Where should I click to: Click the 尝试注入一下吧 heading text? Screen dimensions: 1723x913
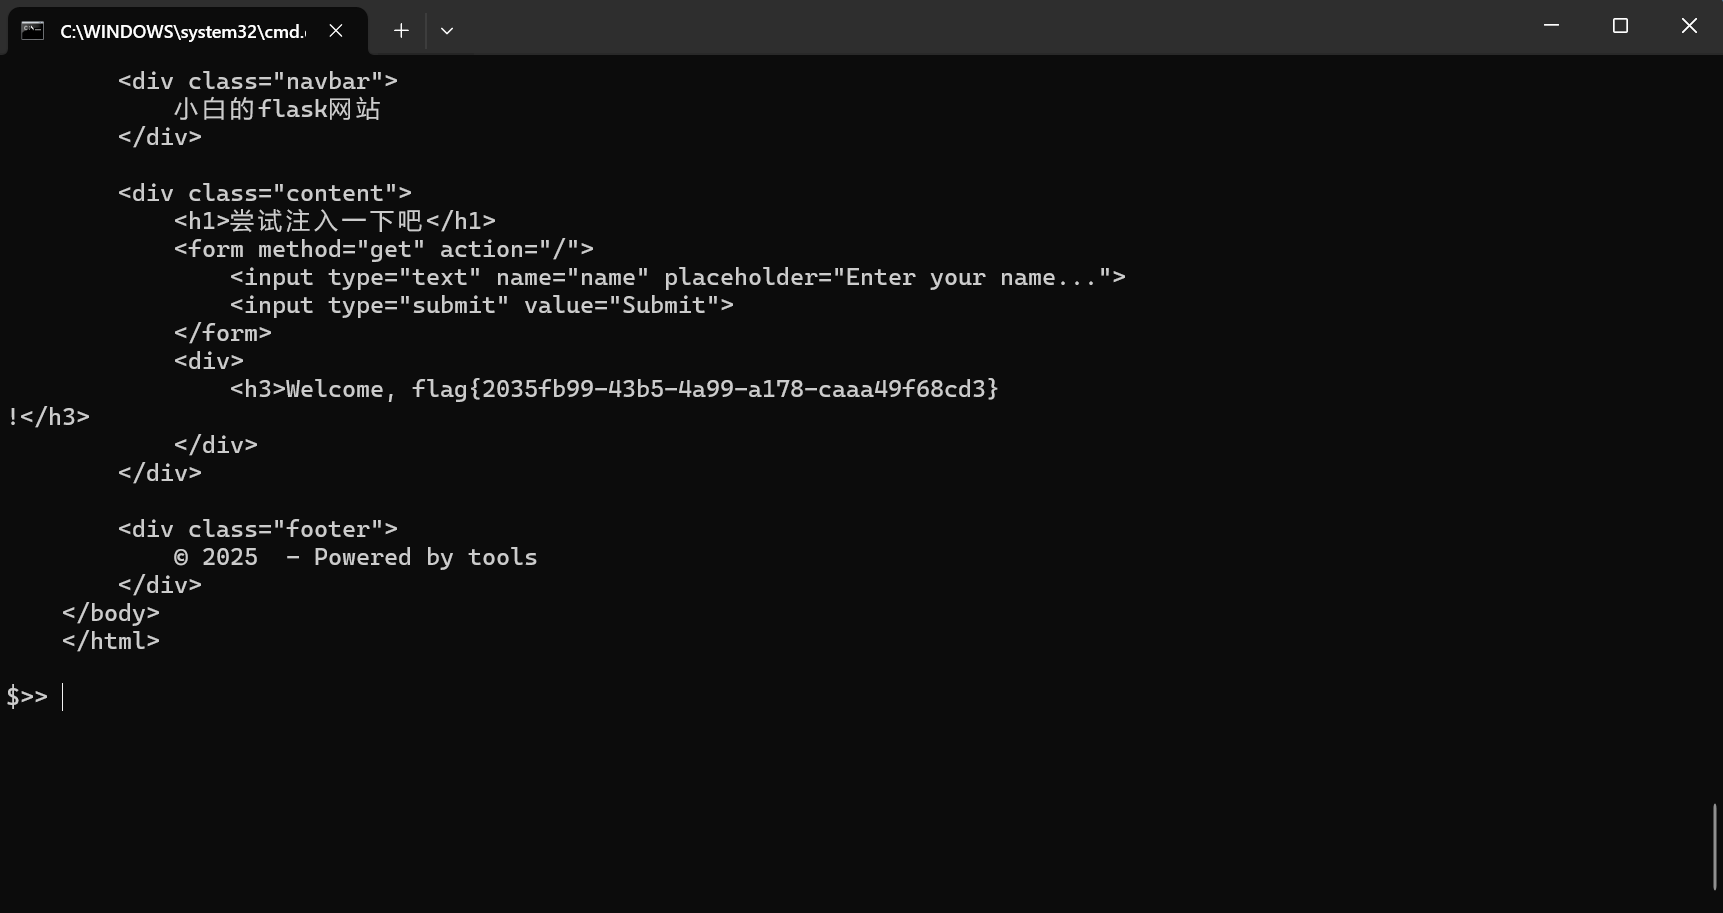[326, 221]
